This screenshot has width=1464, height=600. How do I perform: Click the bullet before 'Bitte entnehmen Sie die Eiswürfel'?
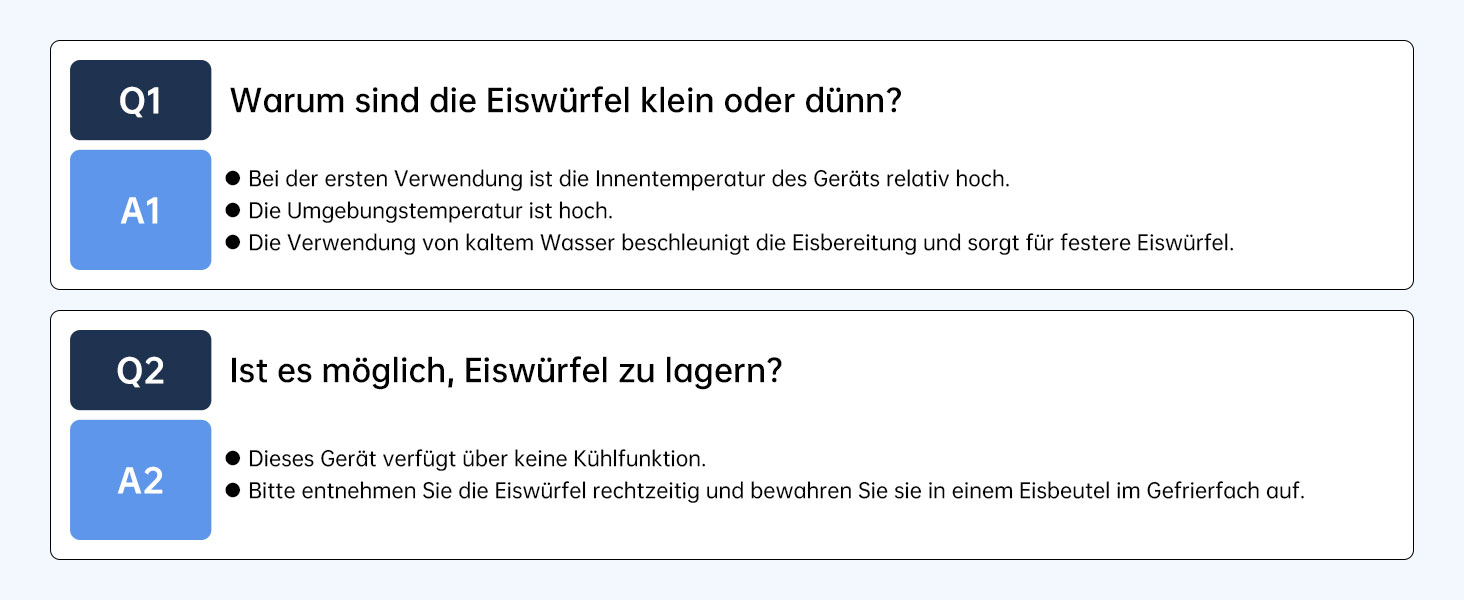pos(234,491)
